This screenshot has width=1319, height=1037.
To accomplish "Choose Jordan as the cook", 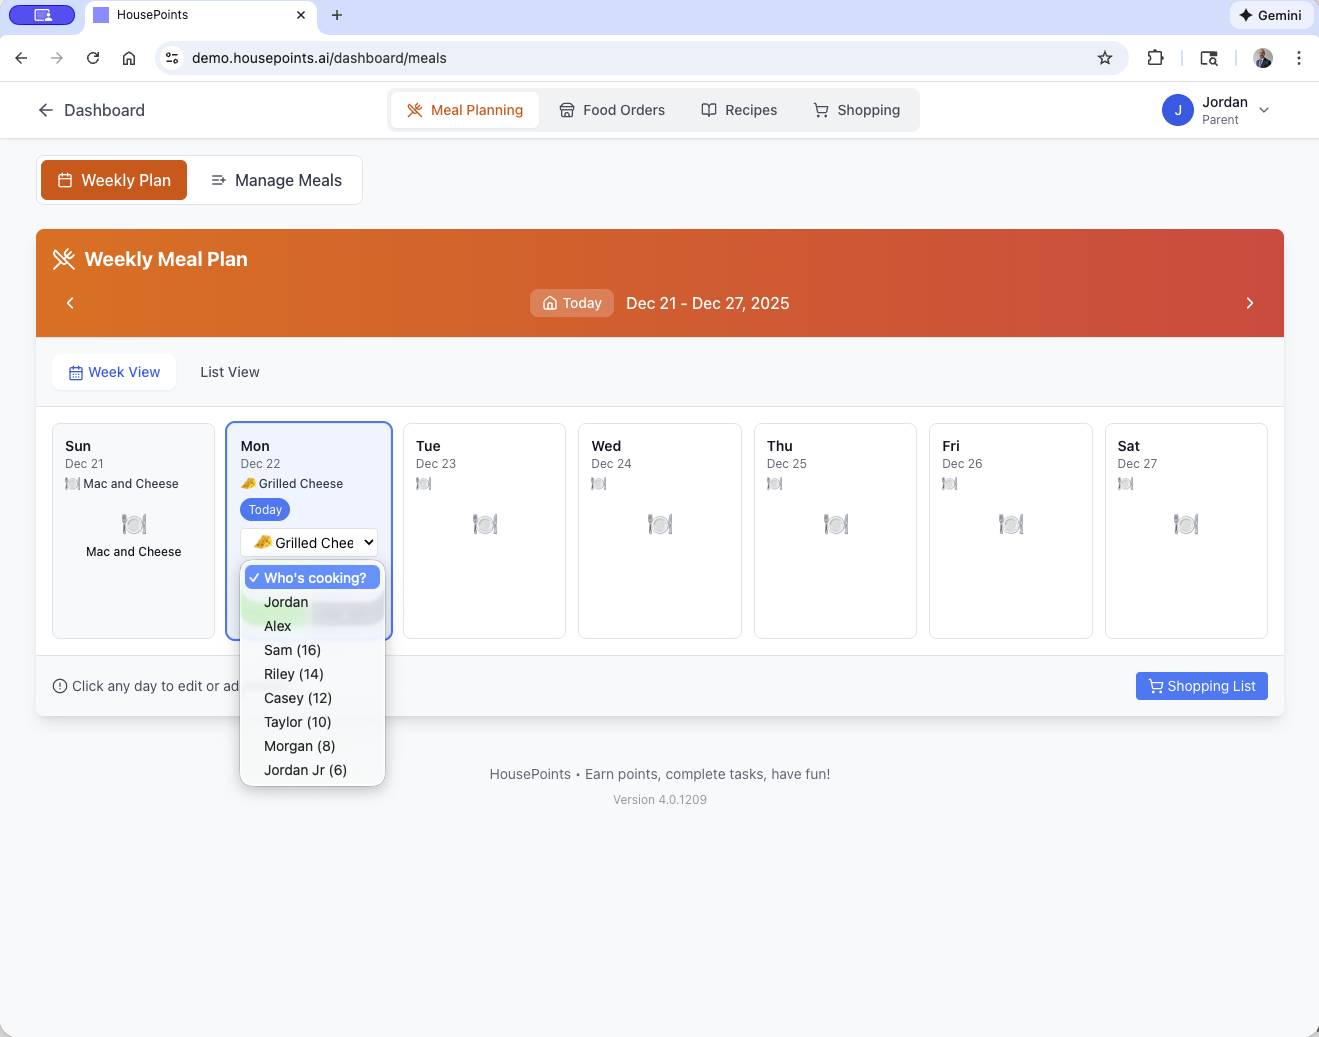I will (x=312, y=602).
